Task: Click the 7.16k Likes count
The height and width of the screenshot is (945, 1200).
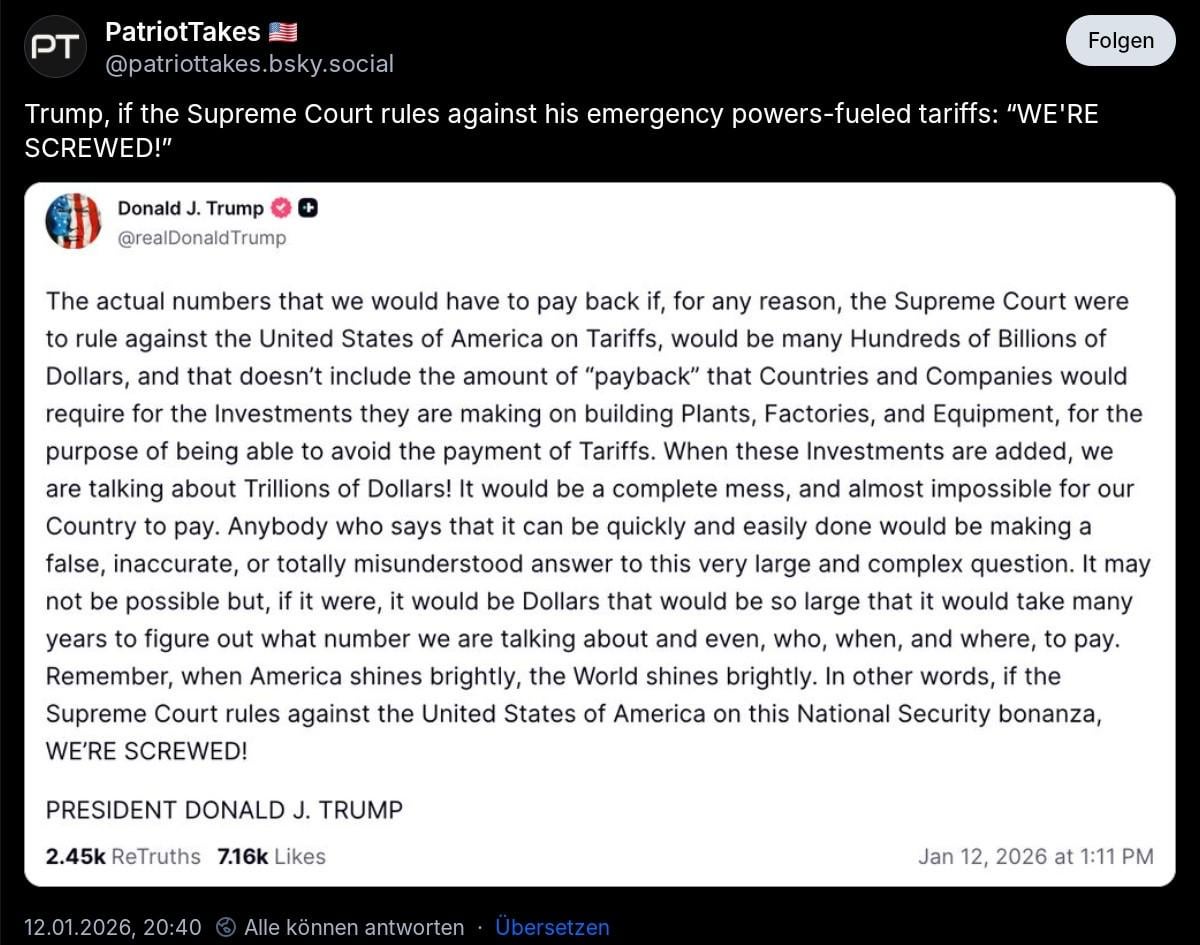Action: pos(271,857)
